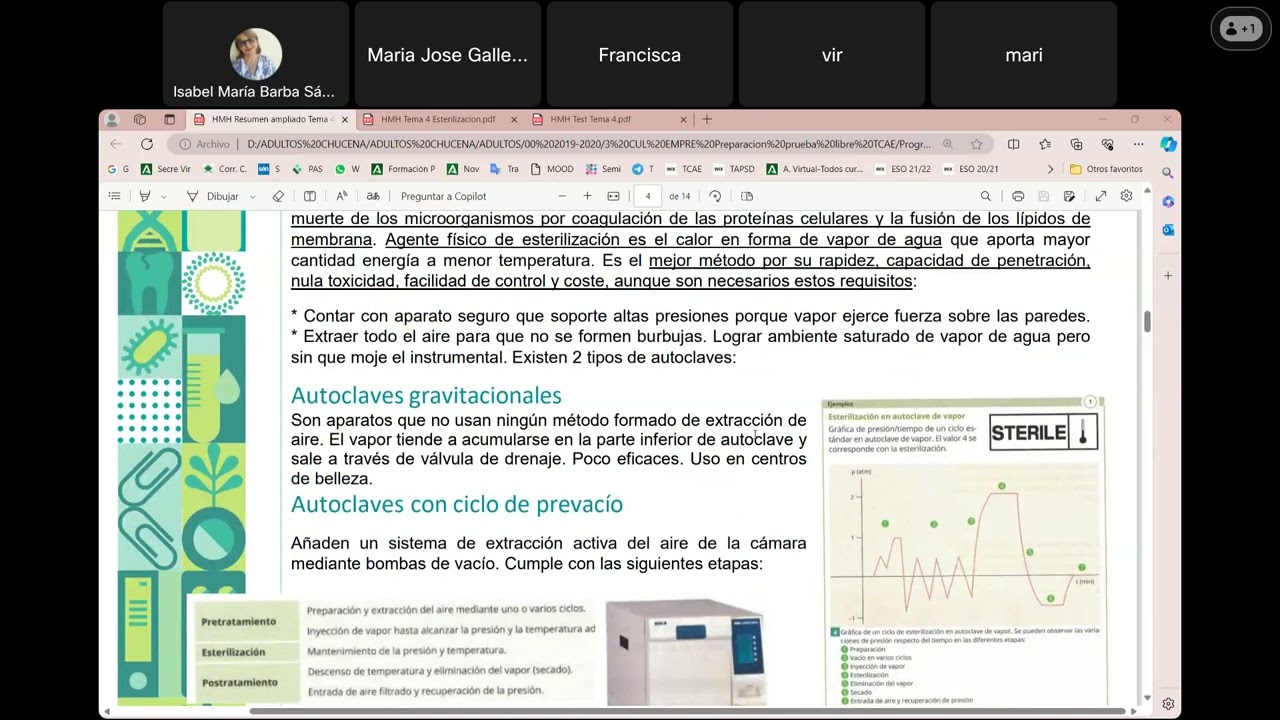Open Preguntar a Copilot
The height and width of the screenshot is (720, 1280).
pyautogui.click(x=443, y=196)
